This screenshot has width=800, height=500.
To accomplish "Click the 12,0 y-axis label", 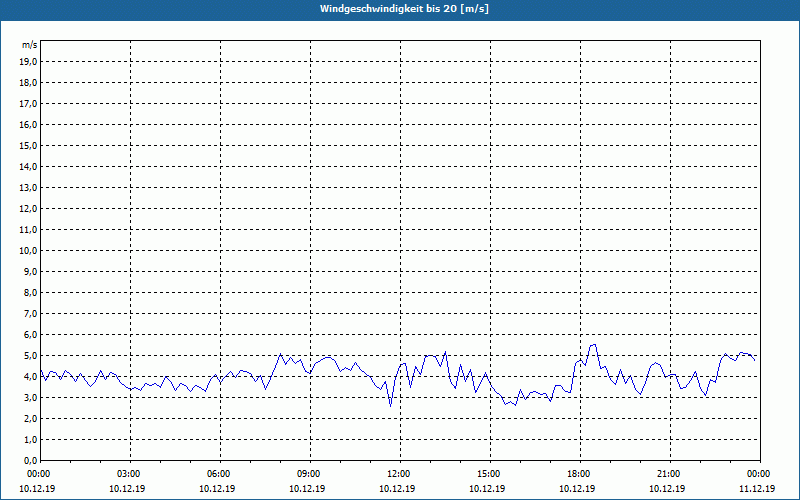I will (28, 208).
